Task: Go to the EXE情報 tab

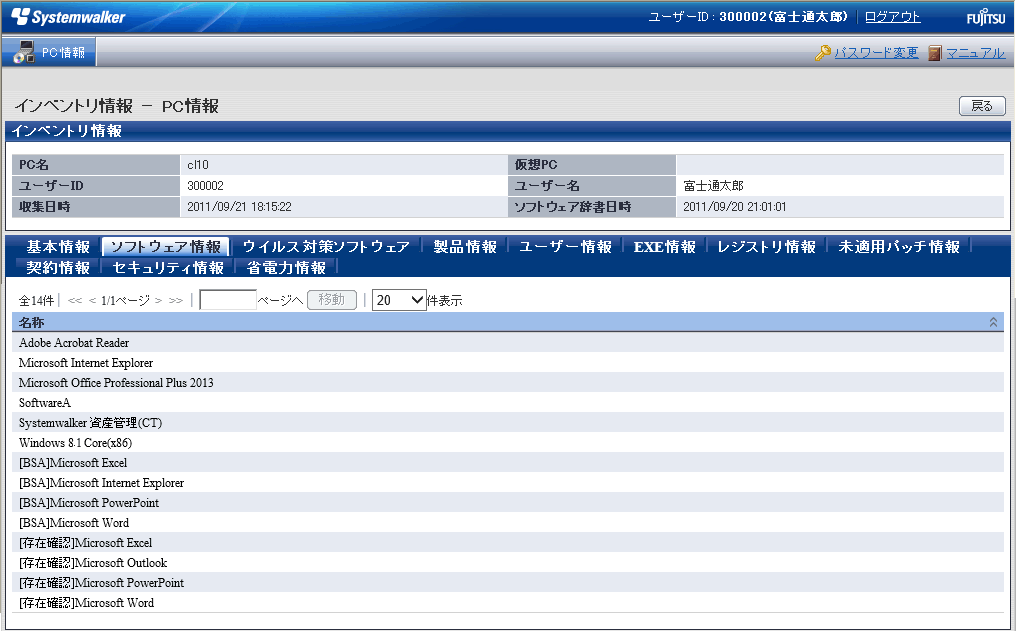Action: [665, 247]
